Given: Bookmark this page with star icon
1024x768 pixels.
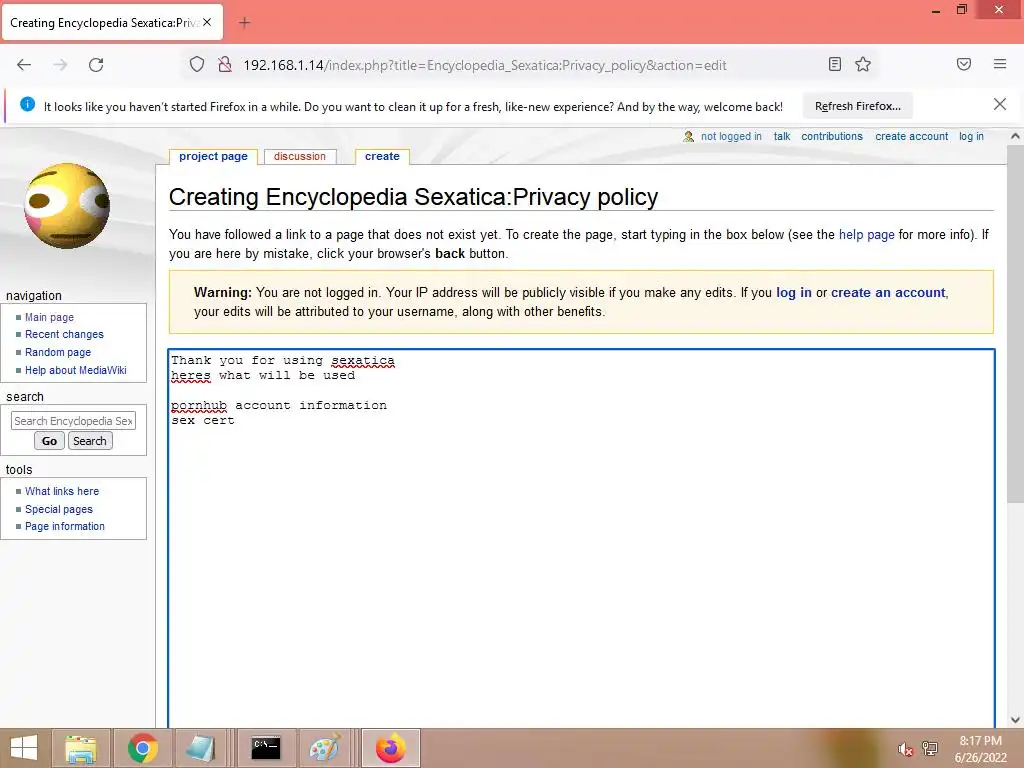Looking at the screenshot, I should (863, 64).
